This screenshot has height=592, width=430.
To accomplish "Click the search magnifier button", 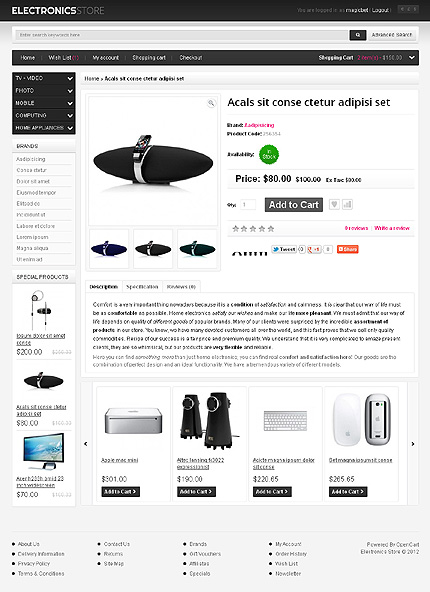I will pos(358,35).
